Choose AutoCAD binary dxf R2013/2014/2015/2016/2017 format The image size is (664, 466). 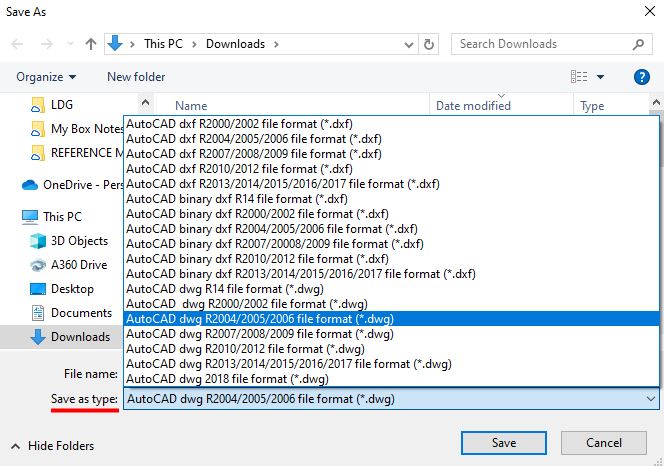[391, 274]
